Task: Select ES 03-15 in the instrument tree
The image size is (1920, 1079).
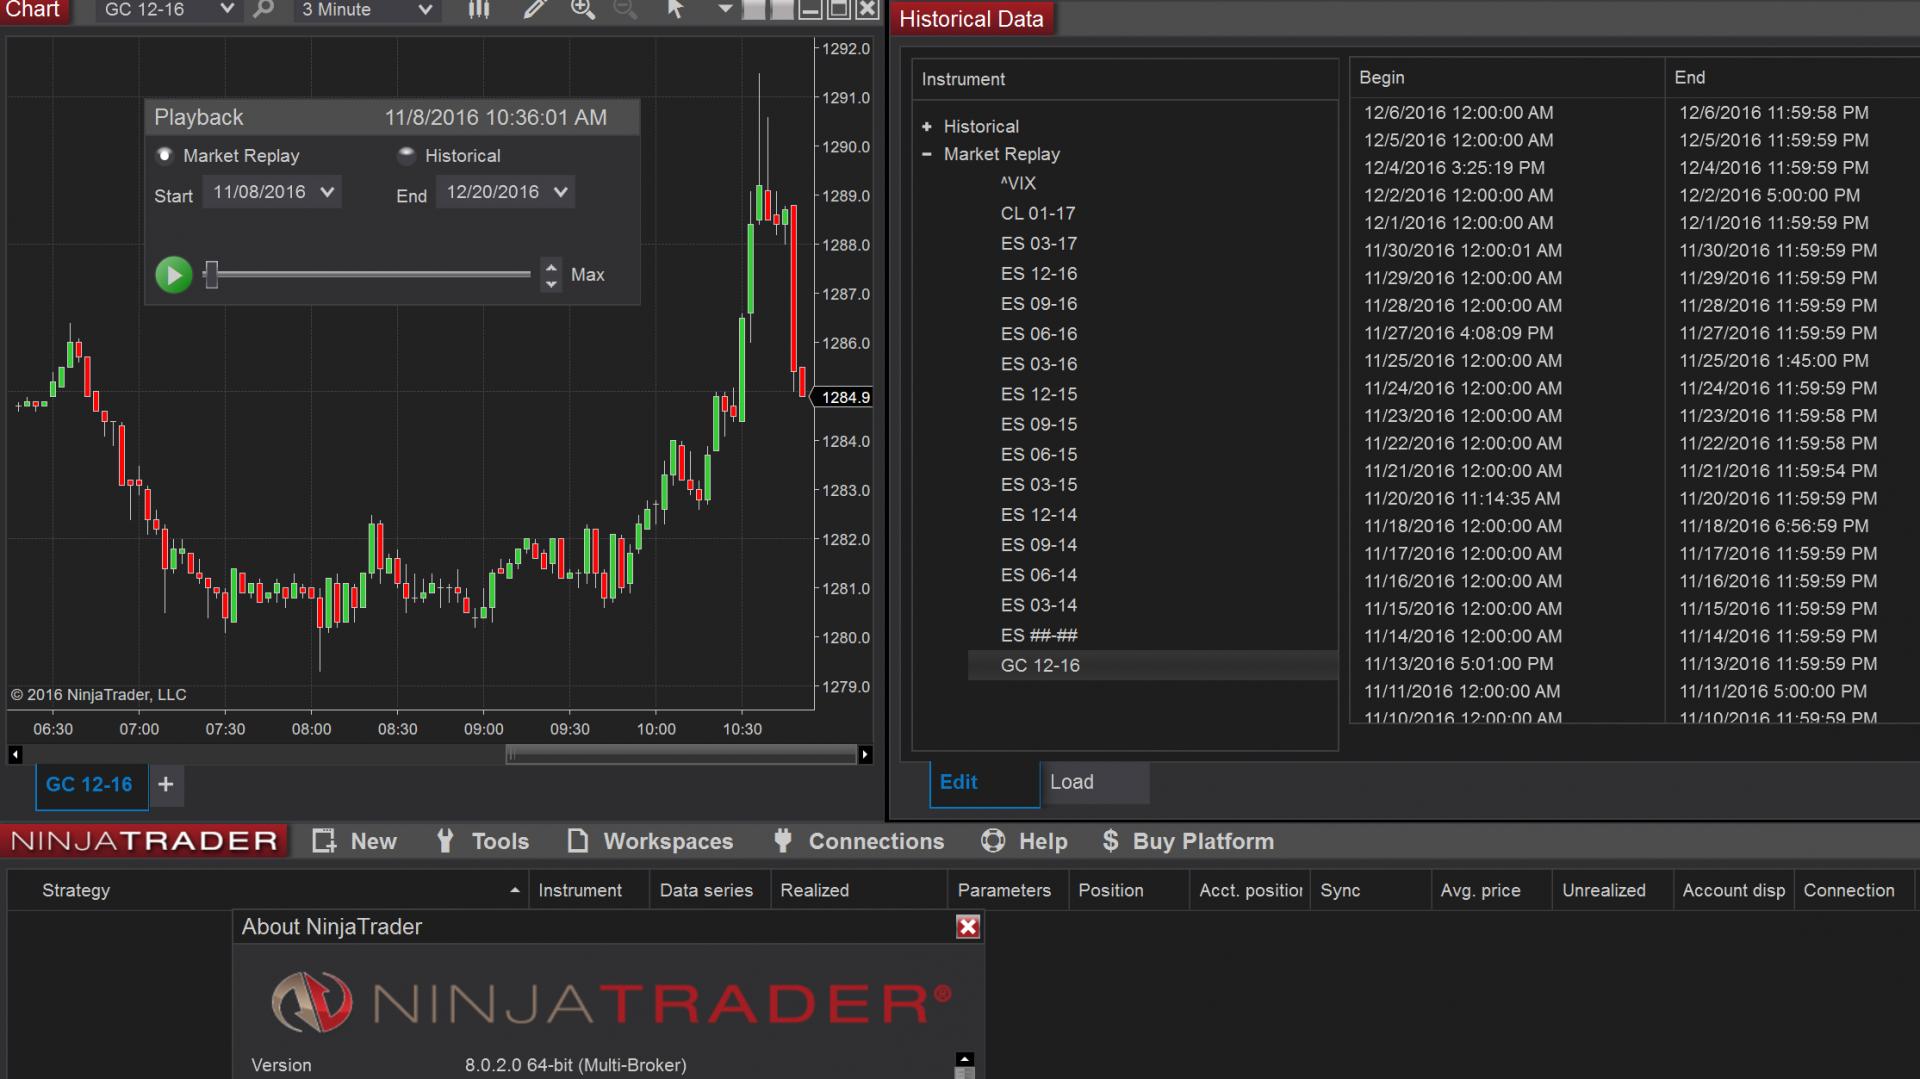Action: pos(1039,484)
